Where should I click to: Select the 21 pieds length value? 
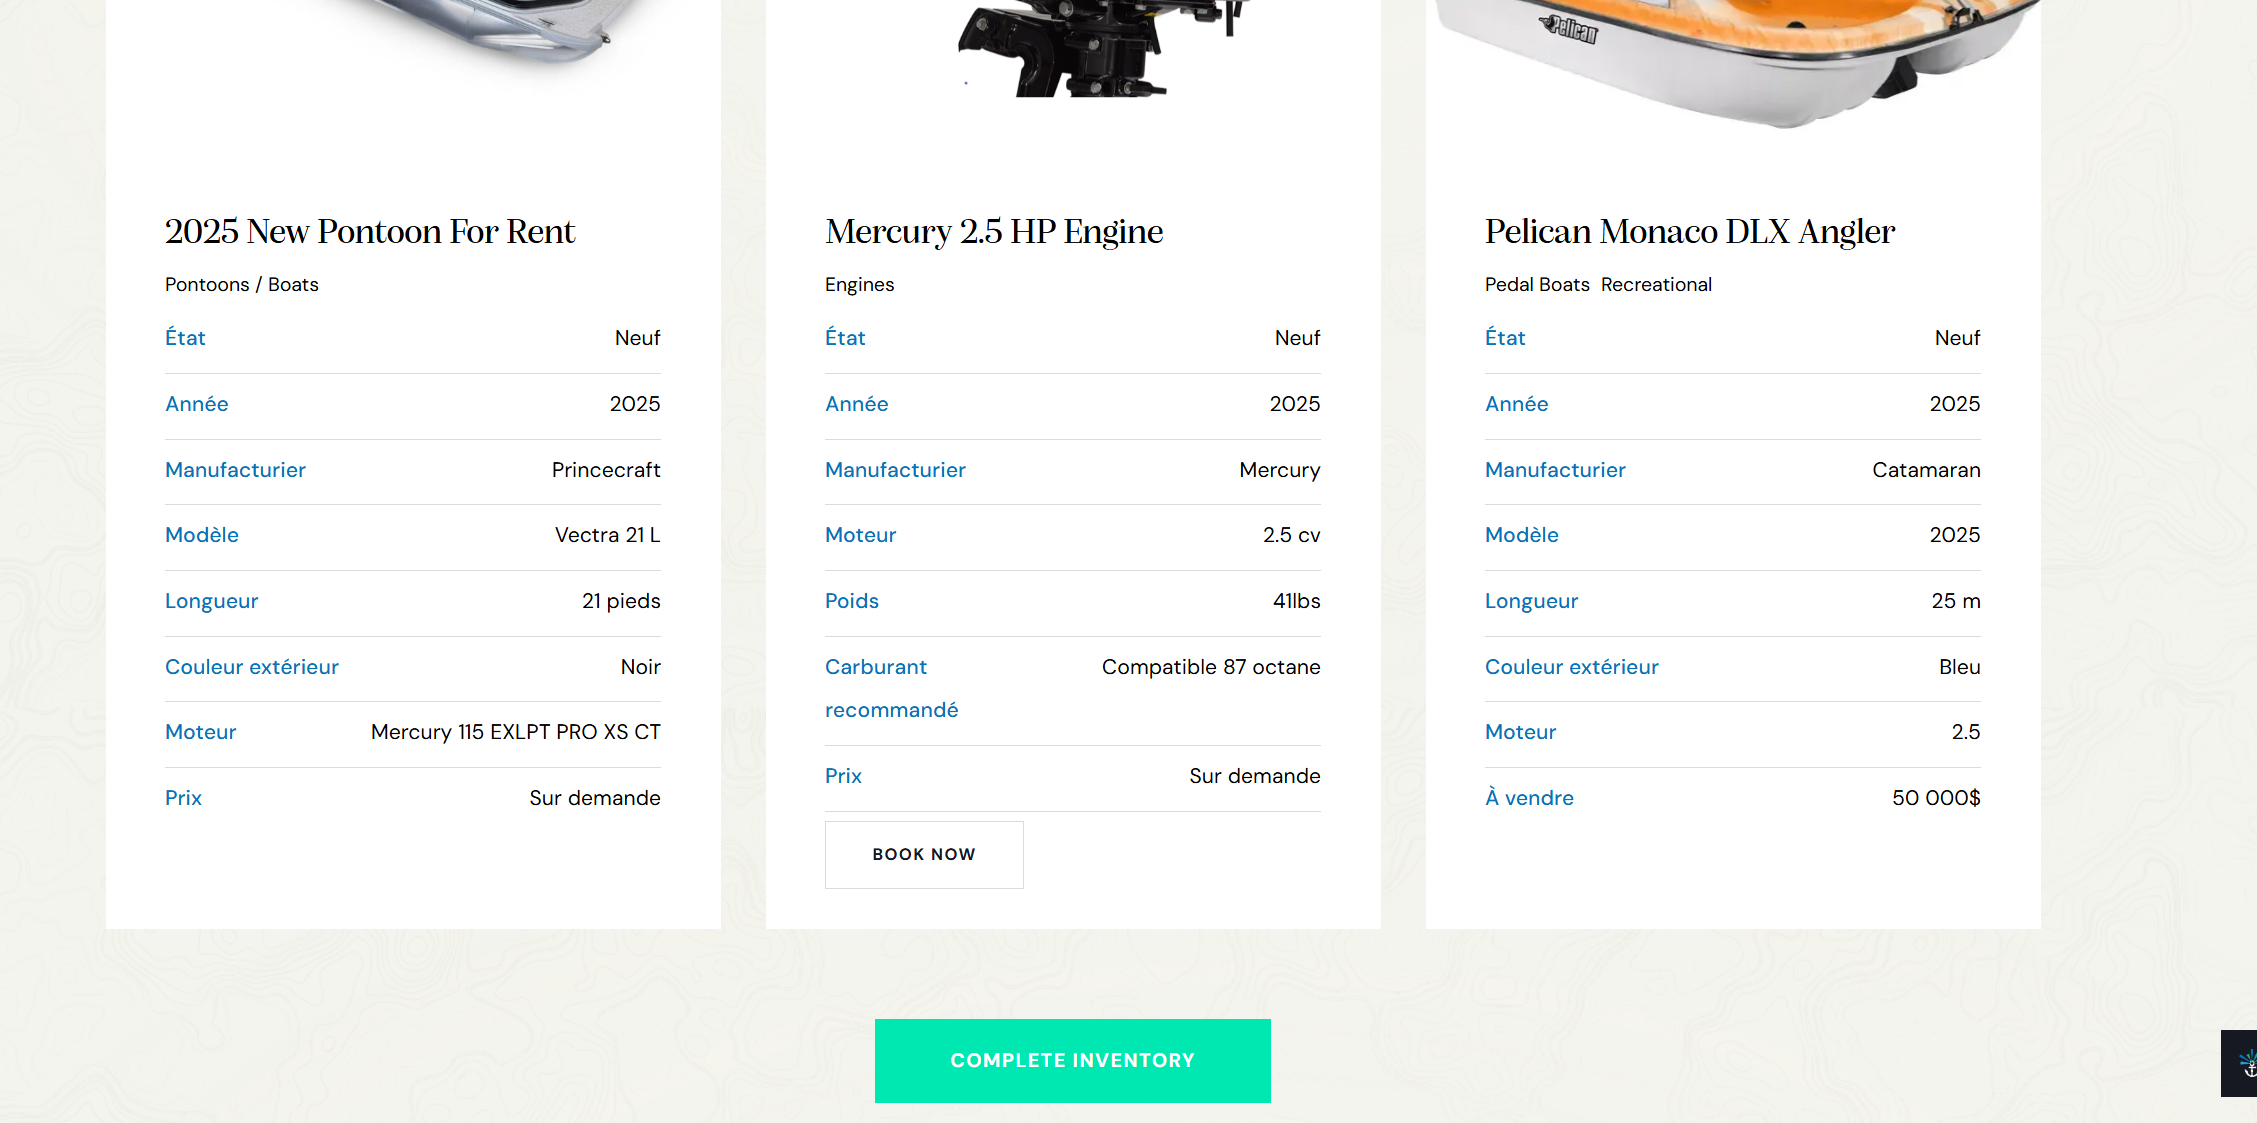tap(621, 601)
